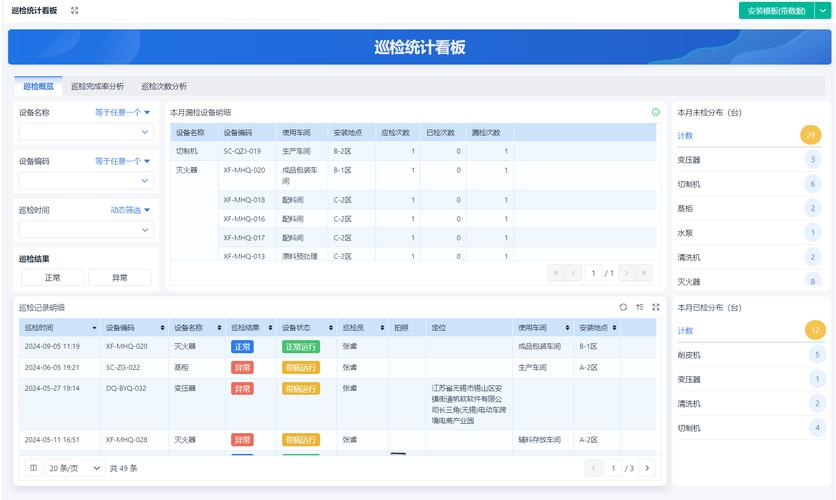Select 切制机 row in 本月已检分布
The image size is (836, 500).
click(751, 428)
